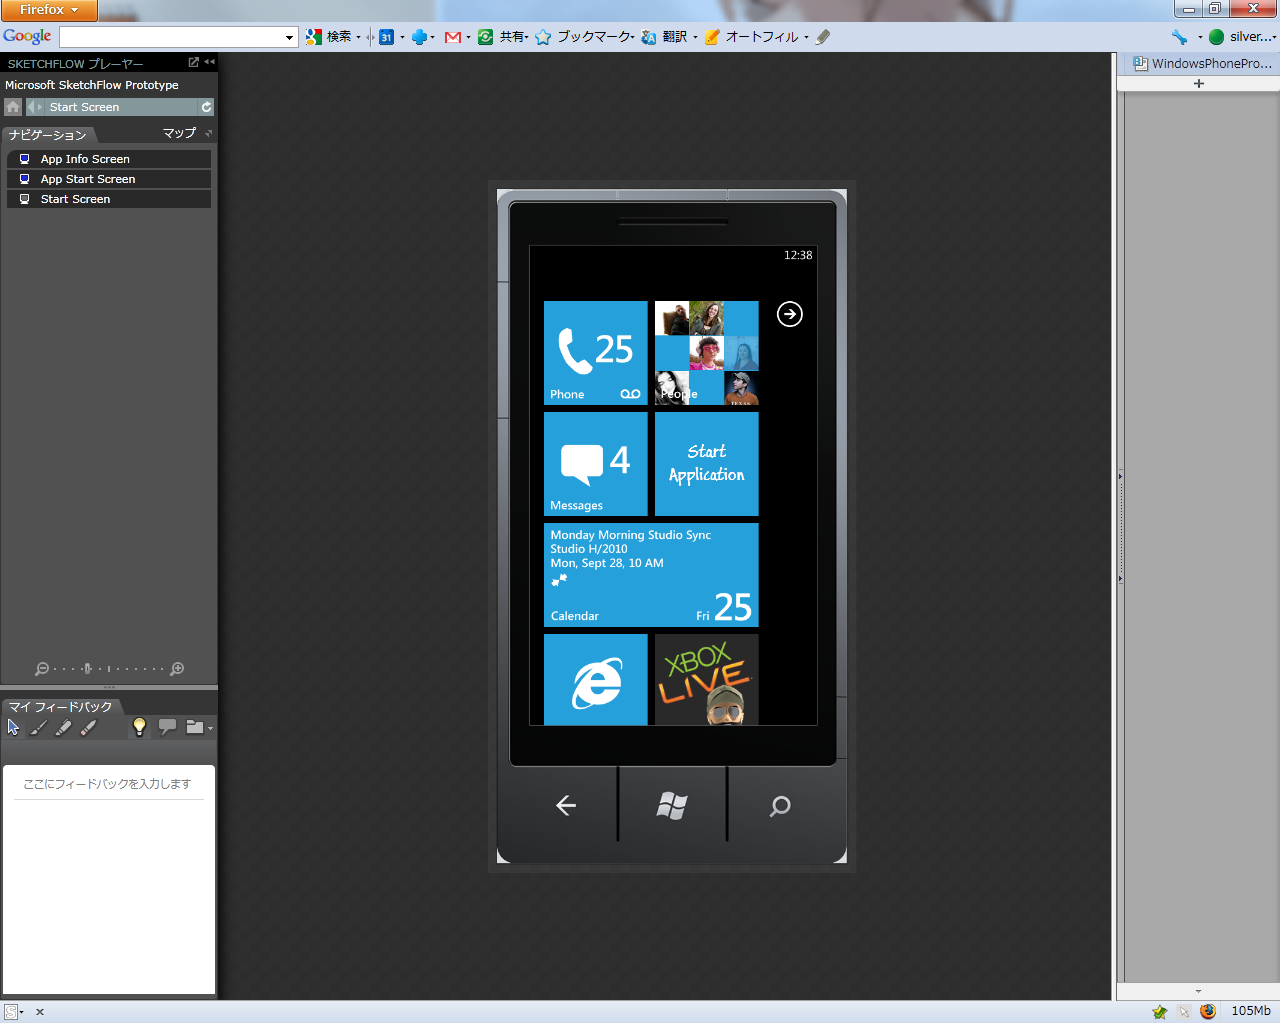Open the ブックマーク bookmarks menu
1280x1024 pixels.
(x=585, y=37)
